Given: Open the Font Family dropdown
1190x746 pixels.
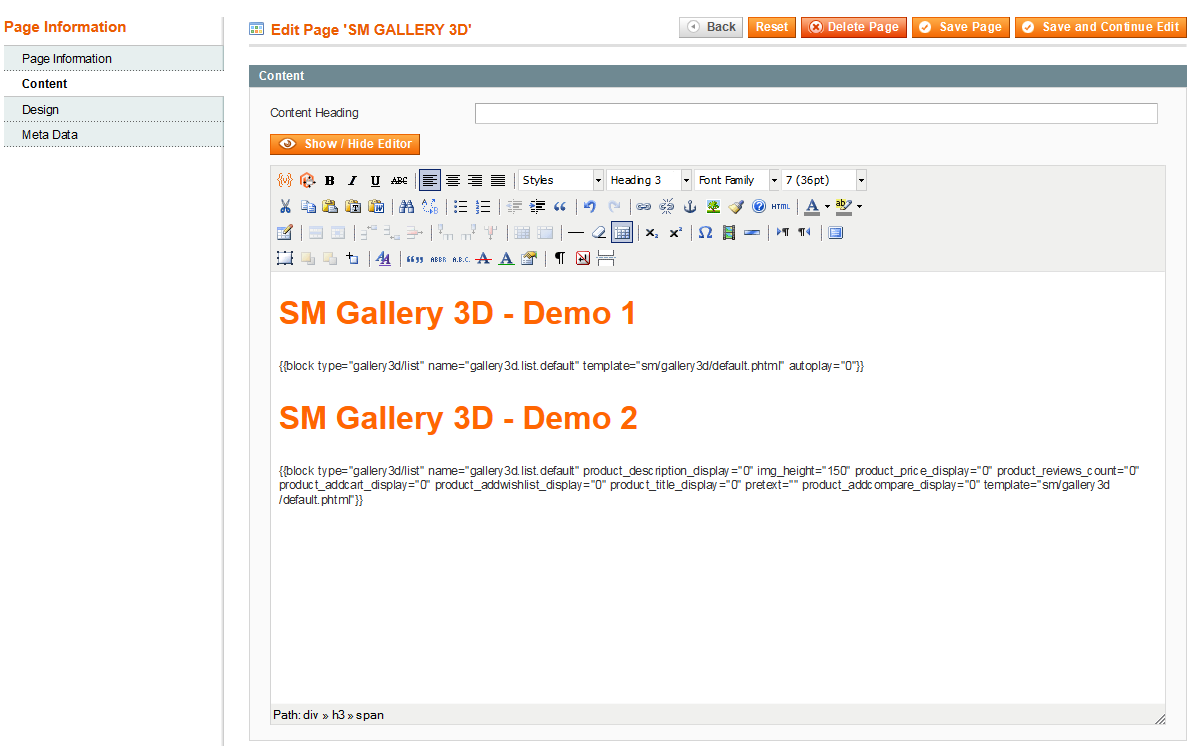Looking at the screenshot, I should pyautogui.click(x=737, y=181).
